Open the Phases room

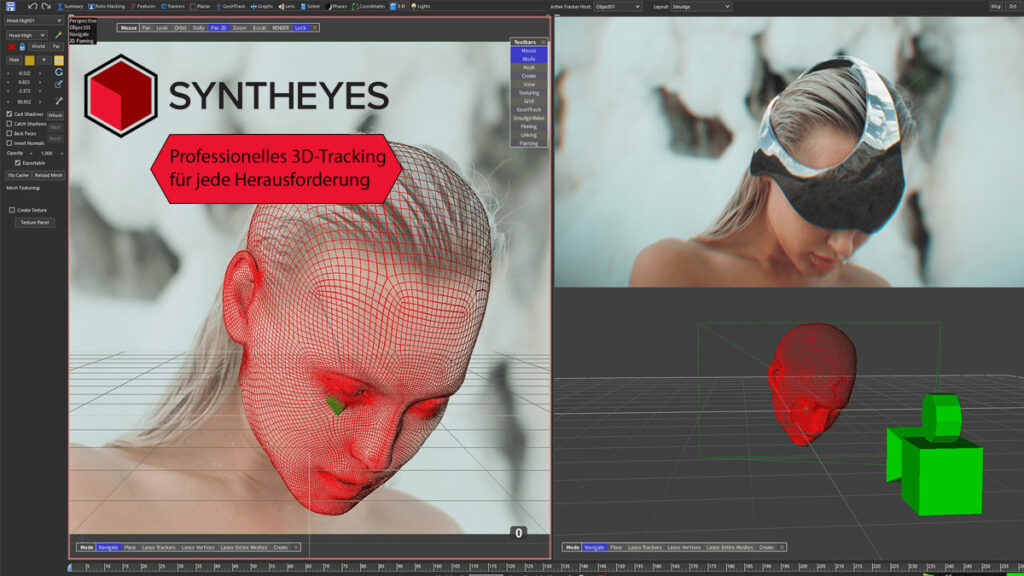click(336, 7)
